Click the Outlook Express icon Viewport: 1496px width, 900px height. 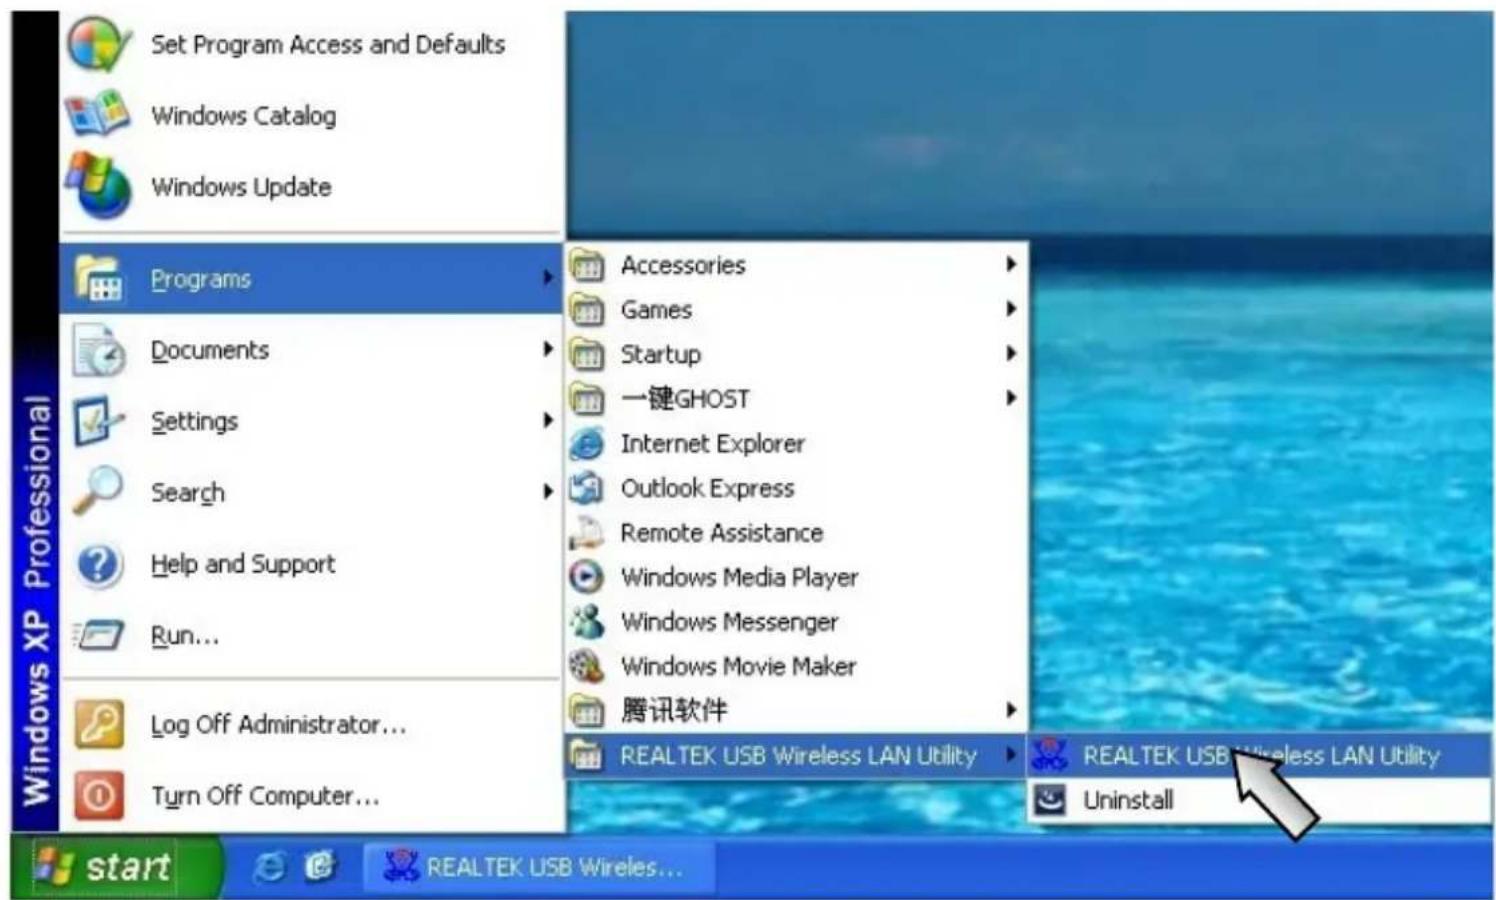point(587,488)
